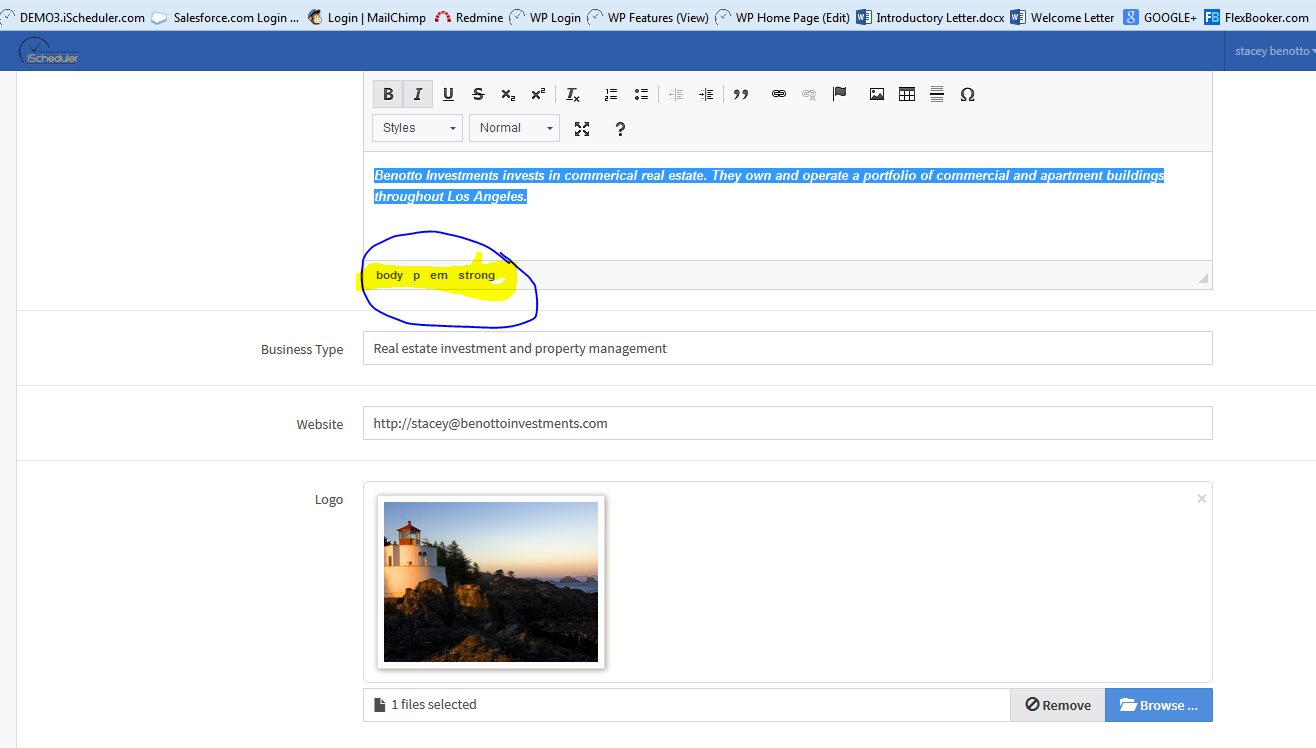Open the Styles dropdown

click(418, 128)
